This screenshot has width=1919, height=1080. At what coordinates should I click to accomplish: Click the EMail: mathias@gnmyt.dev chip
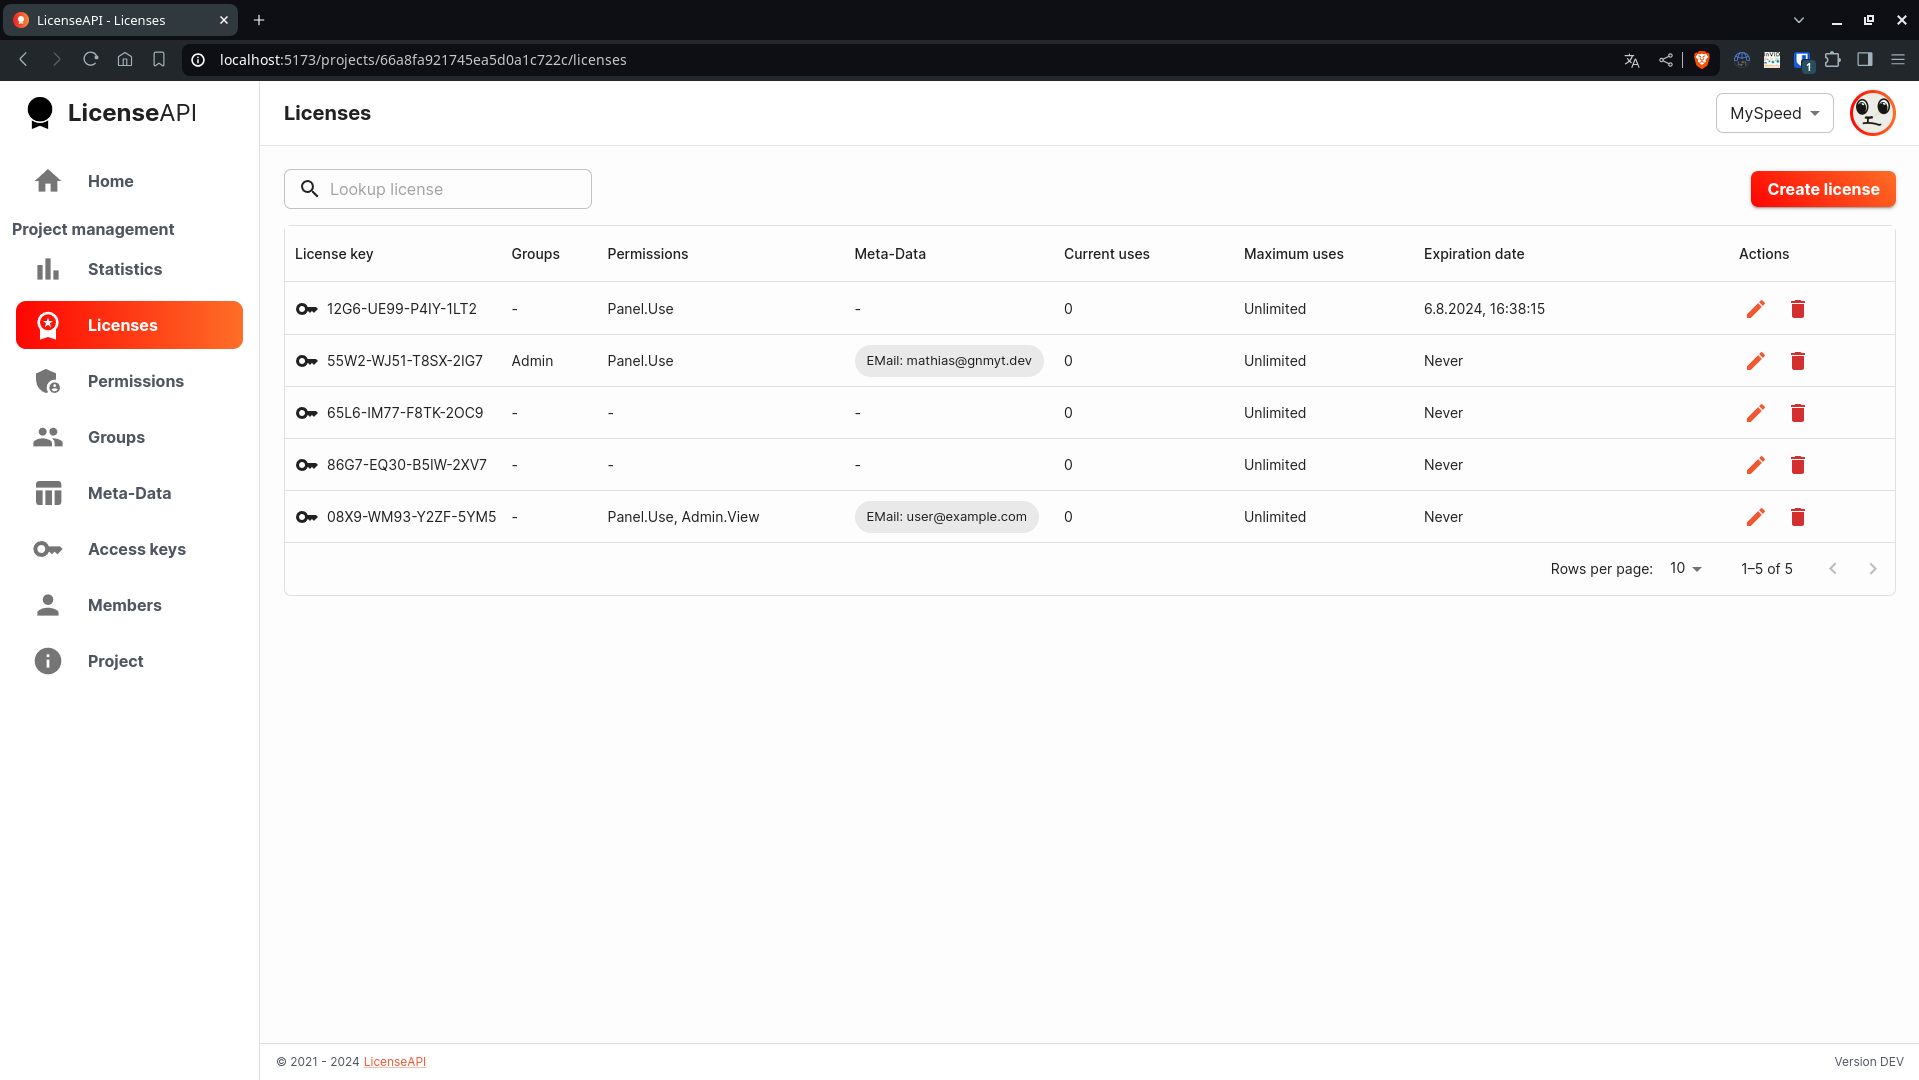[949, 361]
